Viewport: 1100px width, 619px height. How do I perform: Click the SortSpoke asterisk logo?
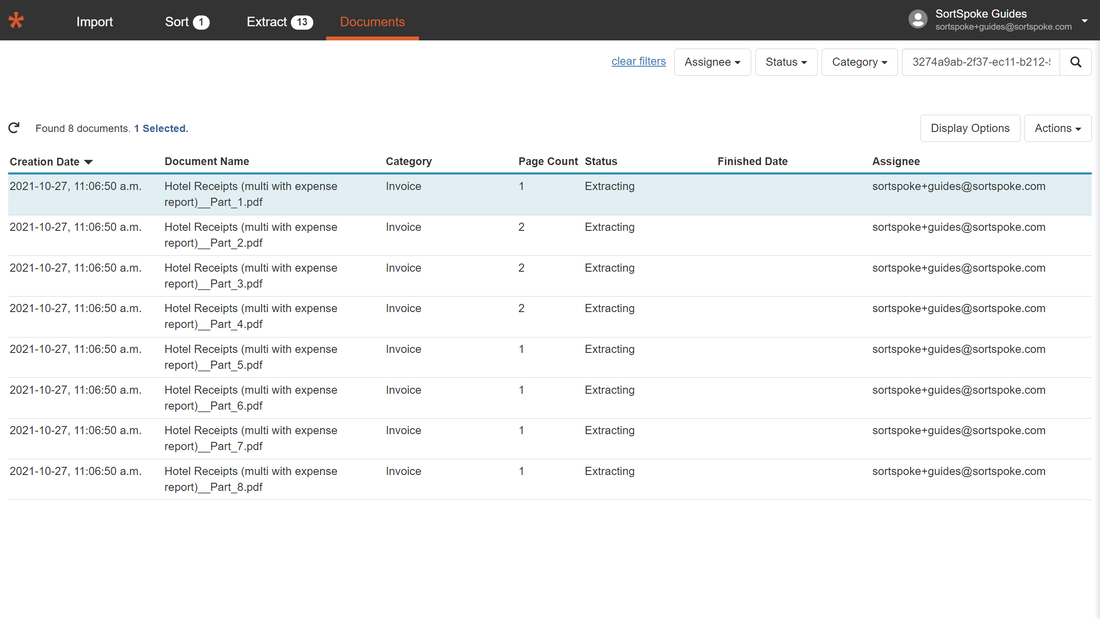[16, 20]
